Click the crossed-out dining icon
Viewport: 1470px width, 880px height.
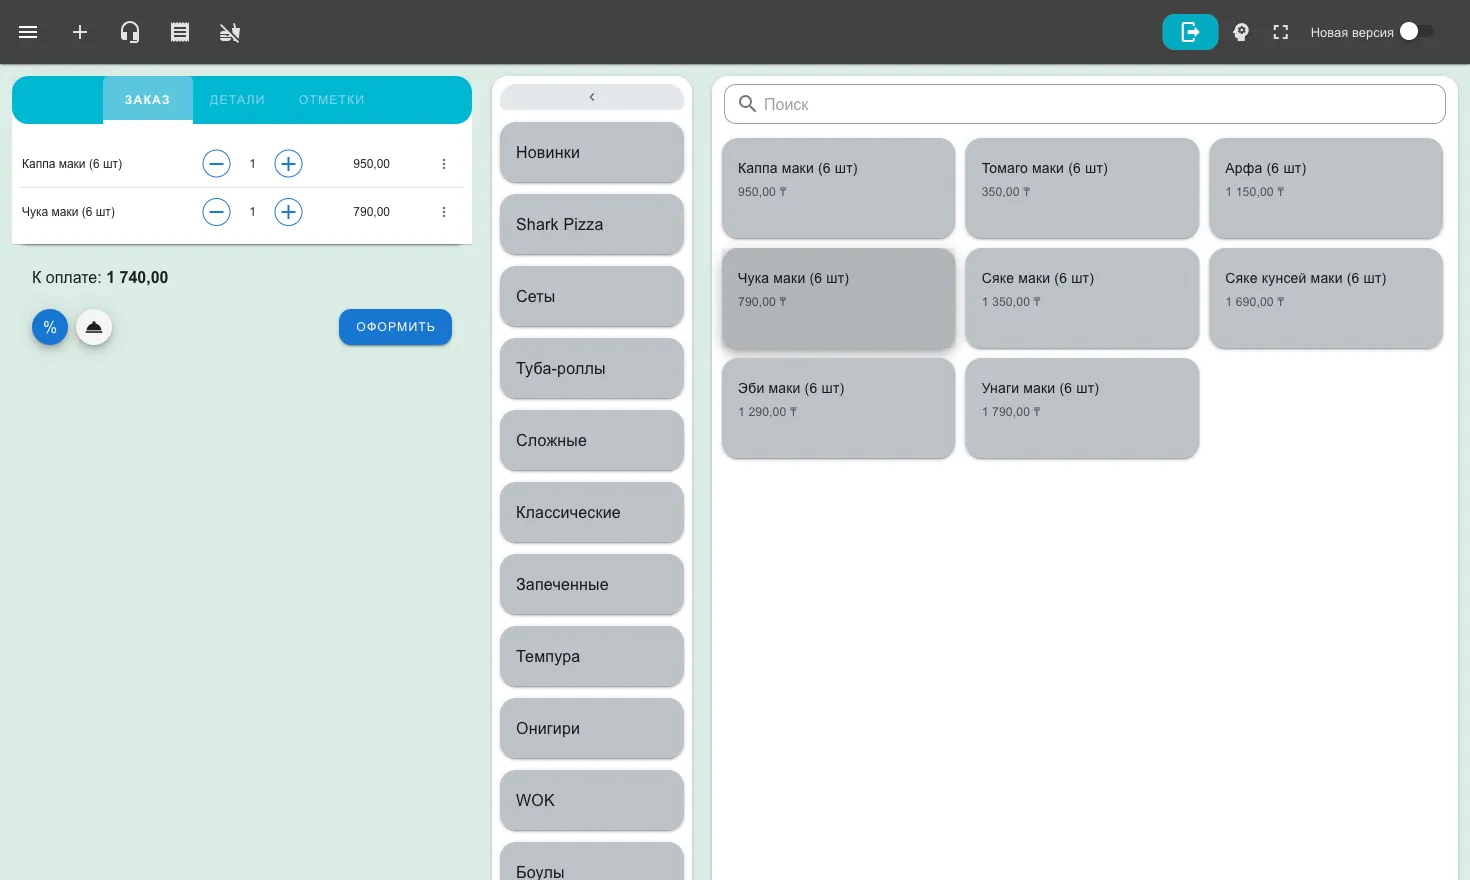coord(230,32)
